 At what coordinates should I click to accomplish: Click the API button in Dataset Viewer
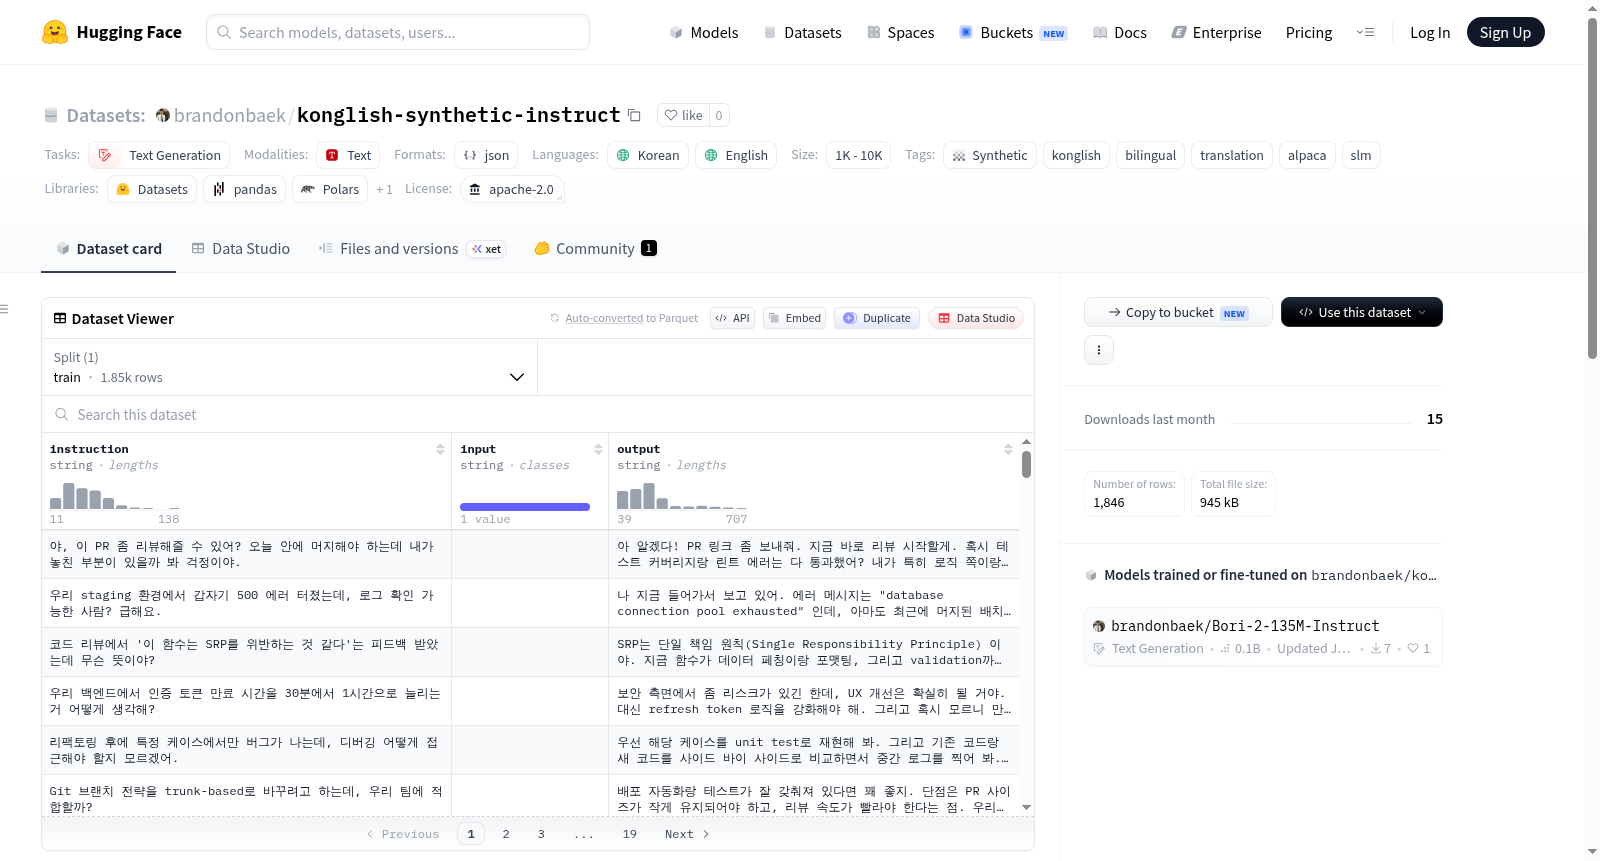pos(732,318)
